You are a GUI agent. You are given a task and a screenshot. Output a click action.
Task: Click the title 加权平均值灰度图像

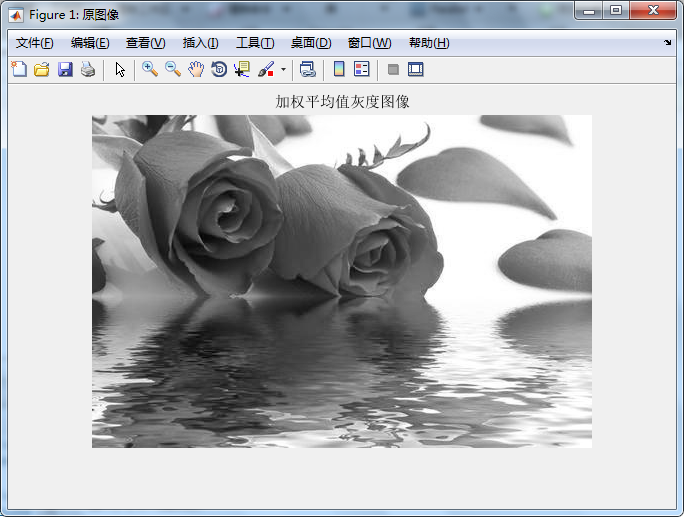coord(342,102)
